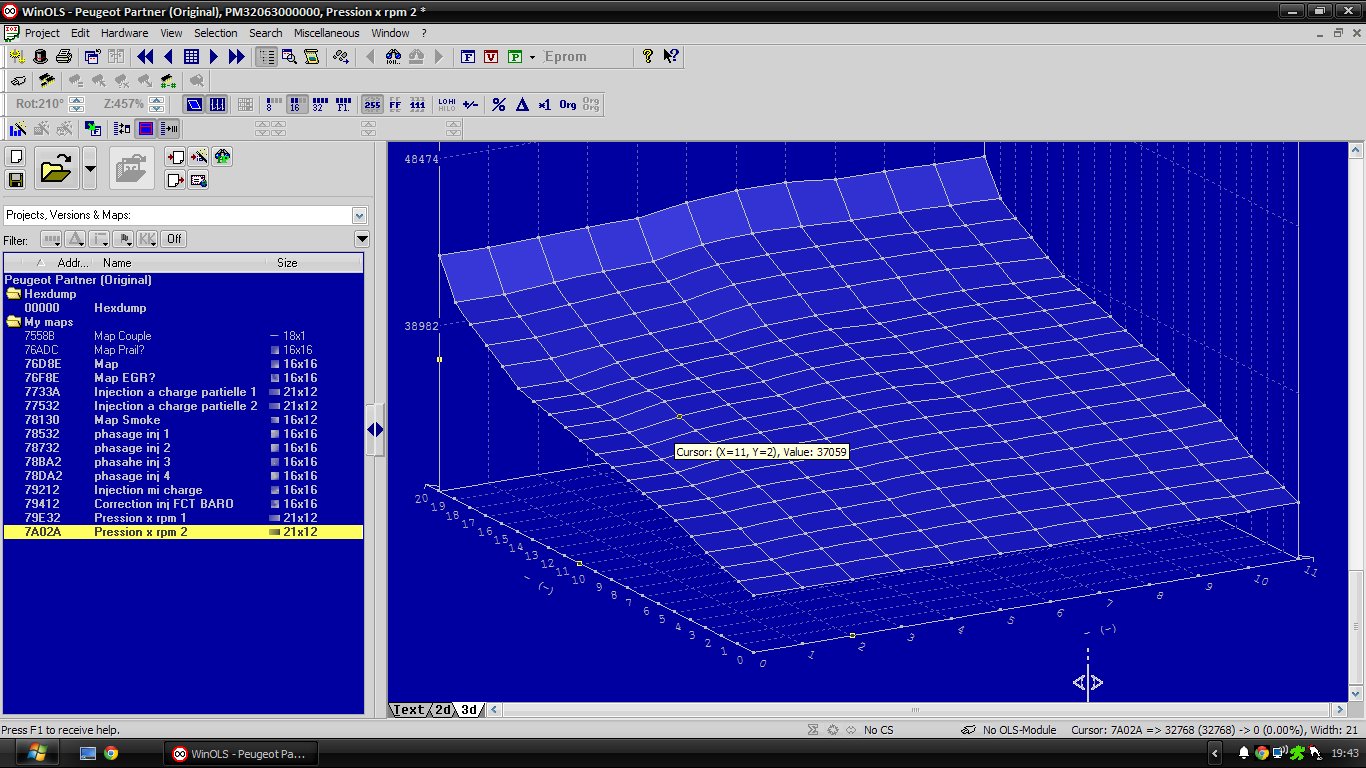Click the print icon in the toolbar
Screen dimensions: 1366x768
click(x=64, y=57)
